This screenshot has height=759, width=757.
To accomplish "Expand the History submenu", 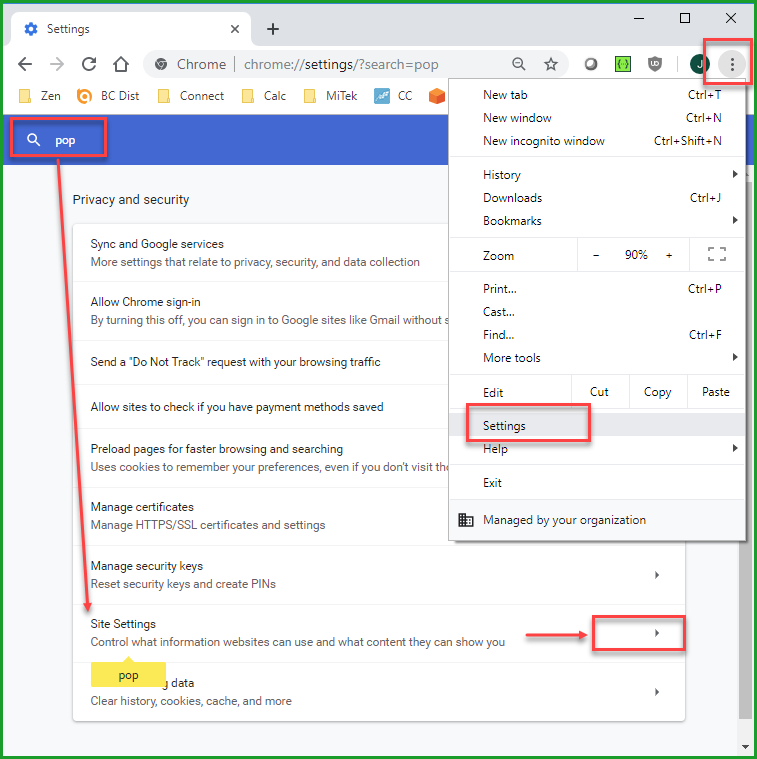I will click(597, 175).
